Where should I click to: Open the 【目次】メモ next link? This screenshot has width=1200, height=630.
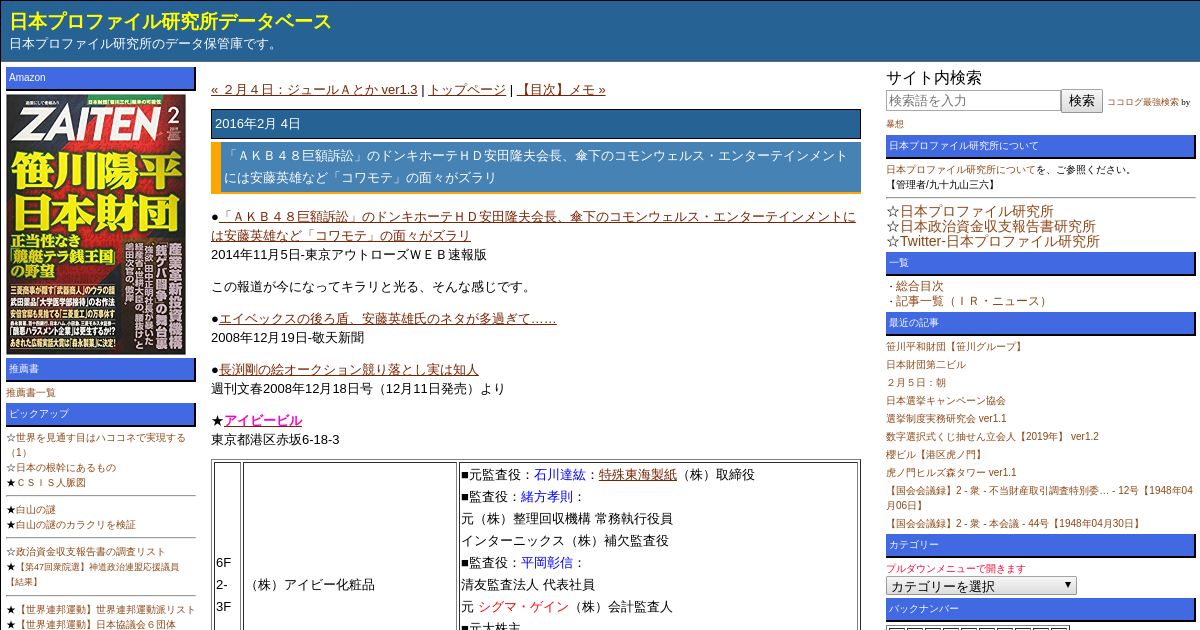point(561,90)
